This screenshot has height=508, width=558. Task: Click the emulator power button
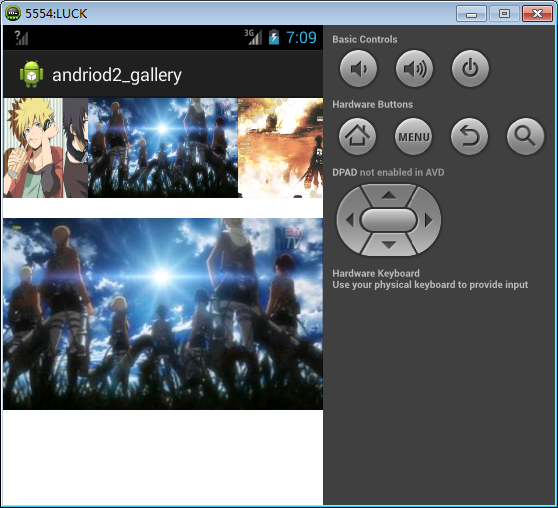point(470,68)
